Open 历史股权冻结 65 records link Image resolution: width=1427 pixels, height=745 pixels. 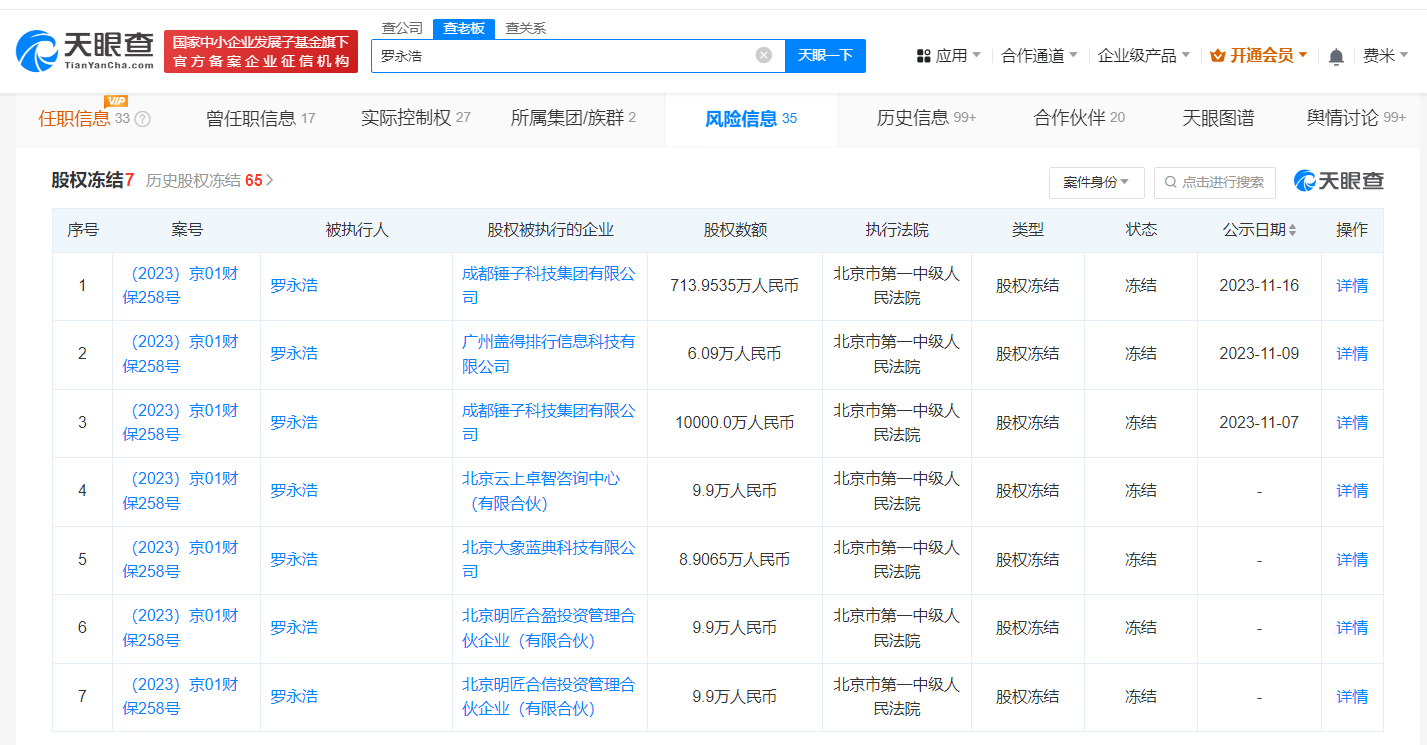(x=209, y=181)
